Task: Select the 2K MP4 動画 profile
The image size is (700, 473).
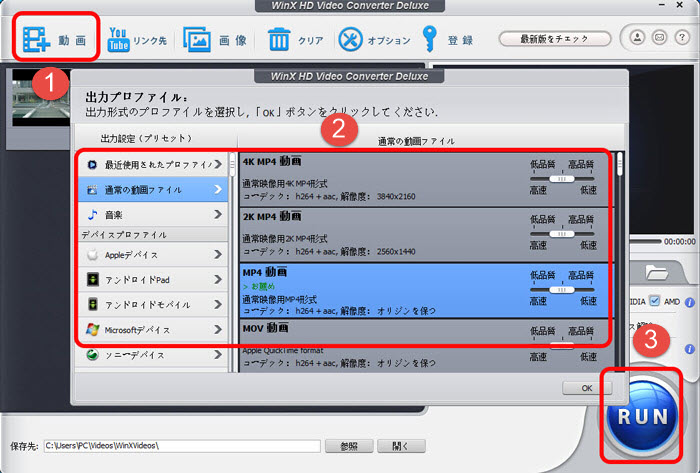Action: pos(426,235)
